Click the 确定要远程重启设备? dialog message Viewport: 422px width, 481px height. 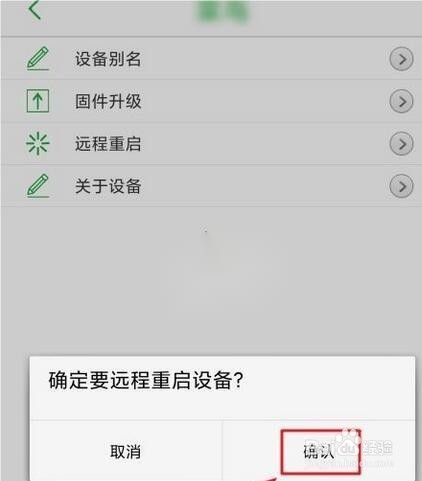tap(146, 380)
